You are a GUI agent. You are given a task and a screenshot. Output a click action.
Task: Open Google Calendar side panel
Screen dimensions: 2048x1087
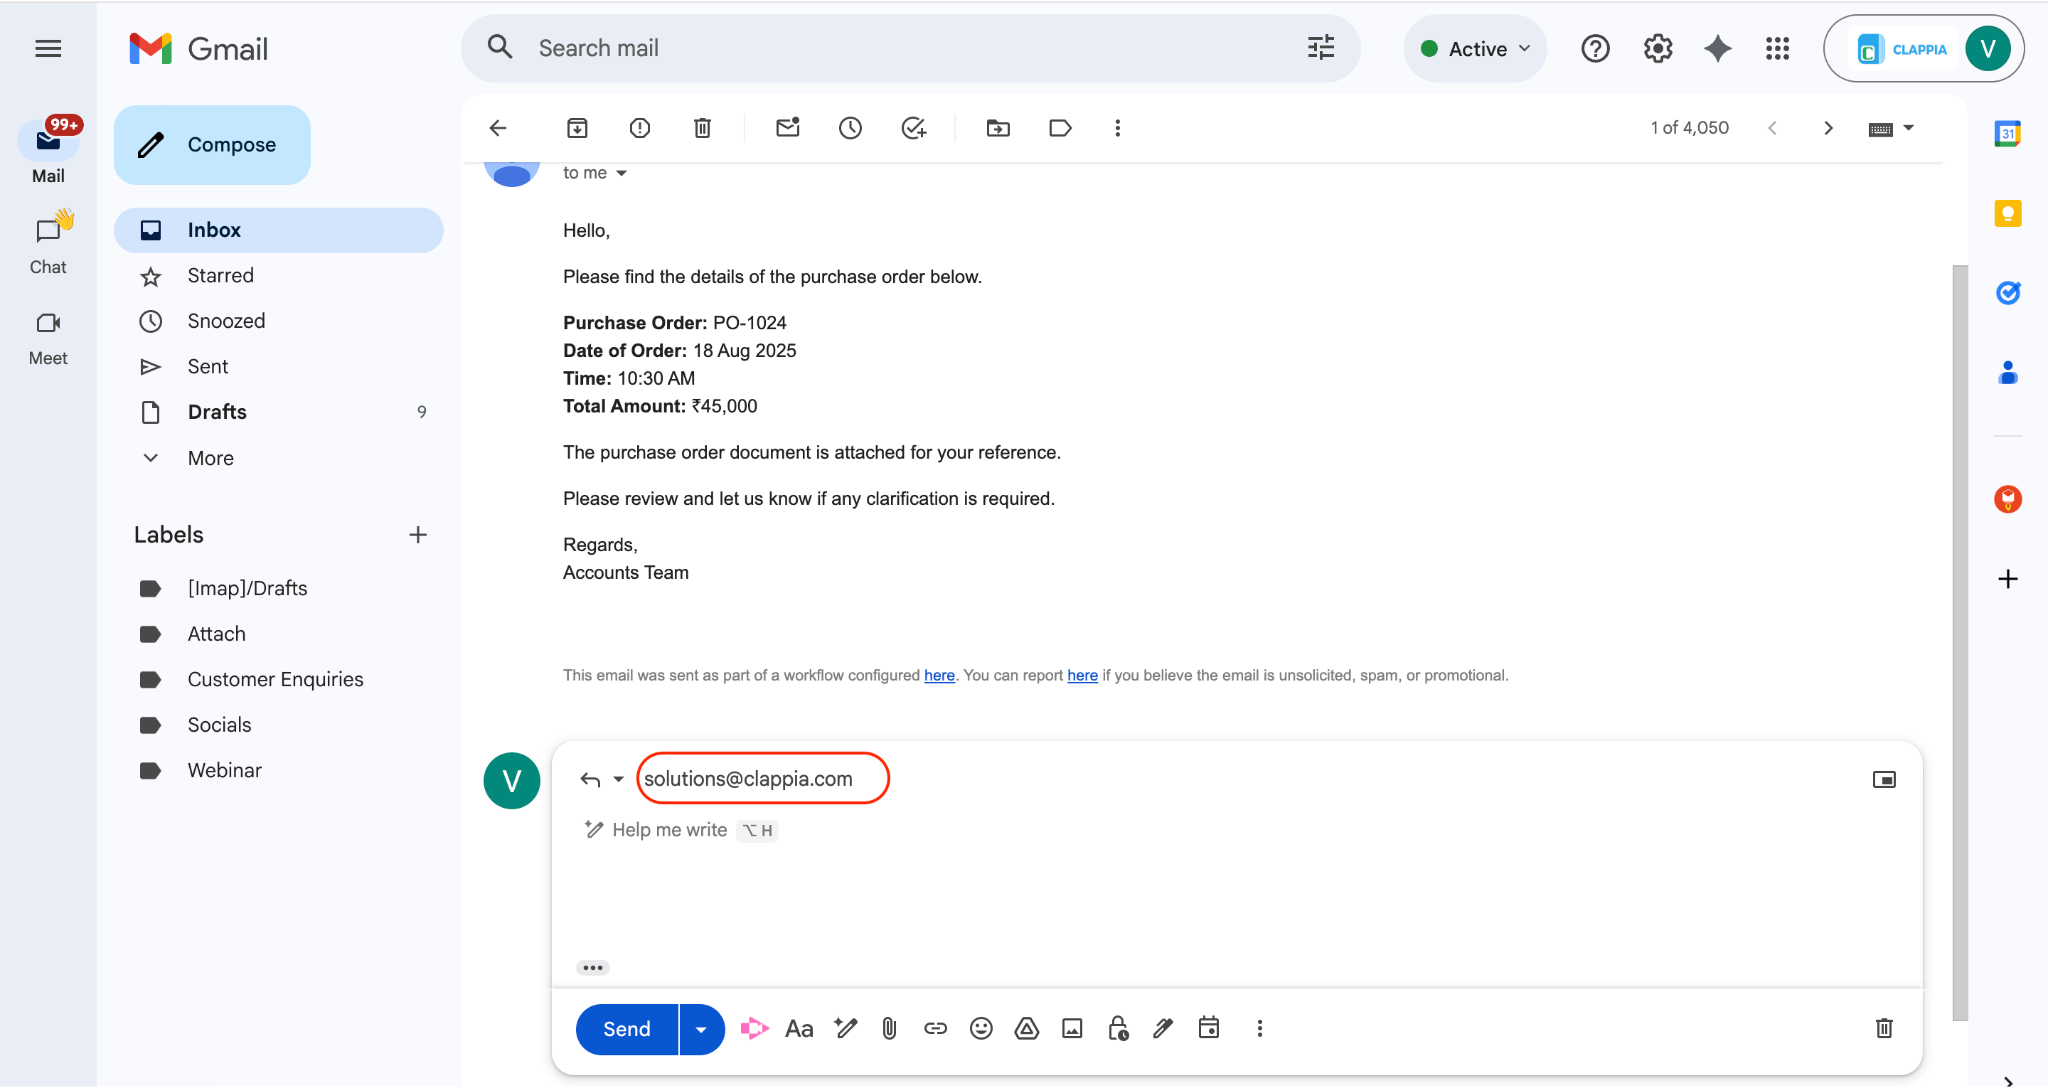[x=2008, y=131]
